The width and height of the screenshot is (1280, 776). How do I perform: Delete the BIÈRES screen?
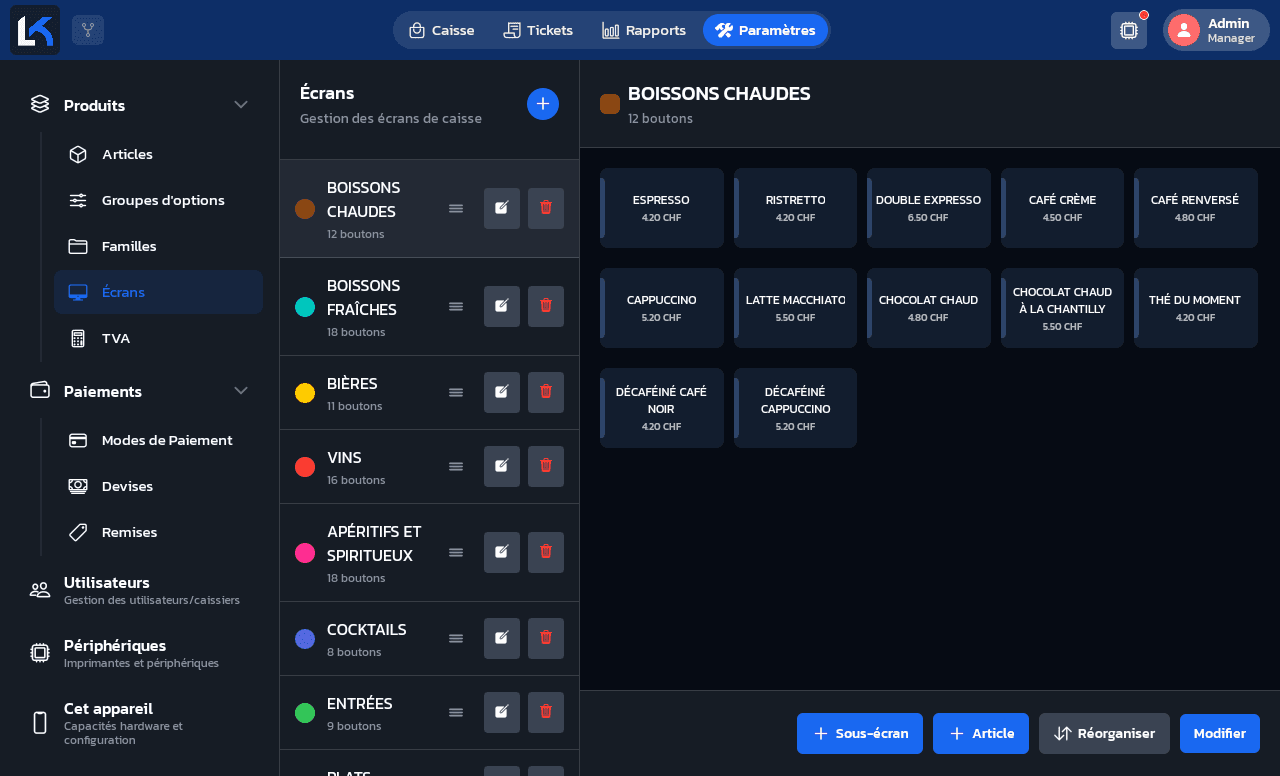click(546, 392)
